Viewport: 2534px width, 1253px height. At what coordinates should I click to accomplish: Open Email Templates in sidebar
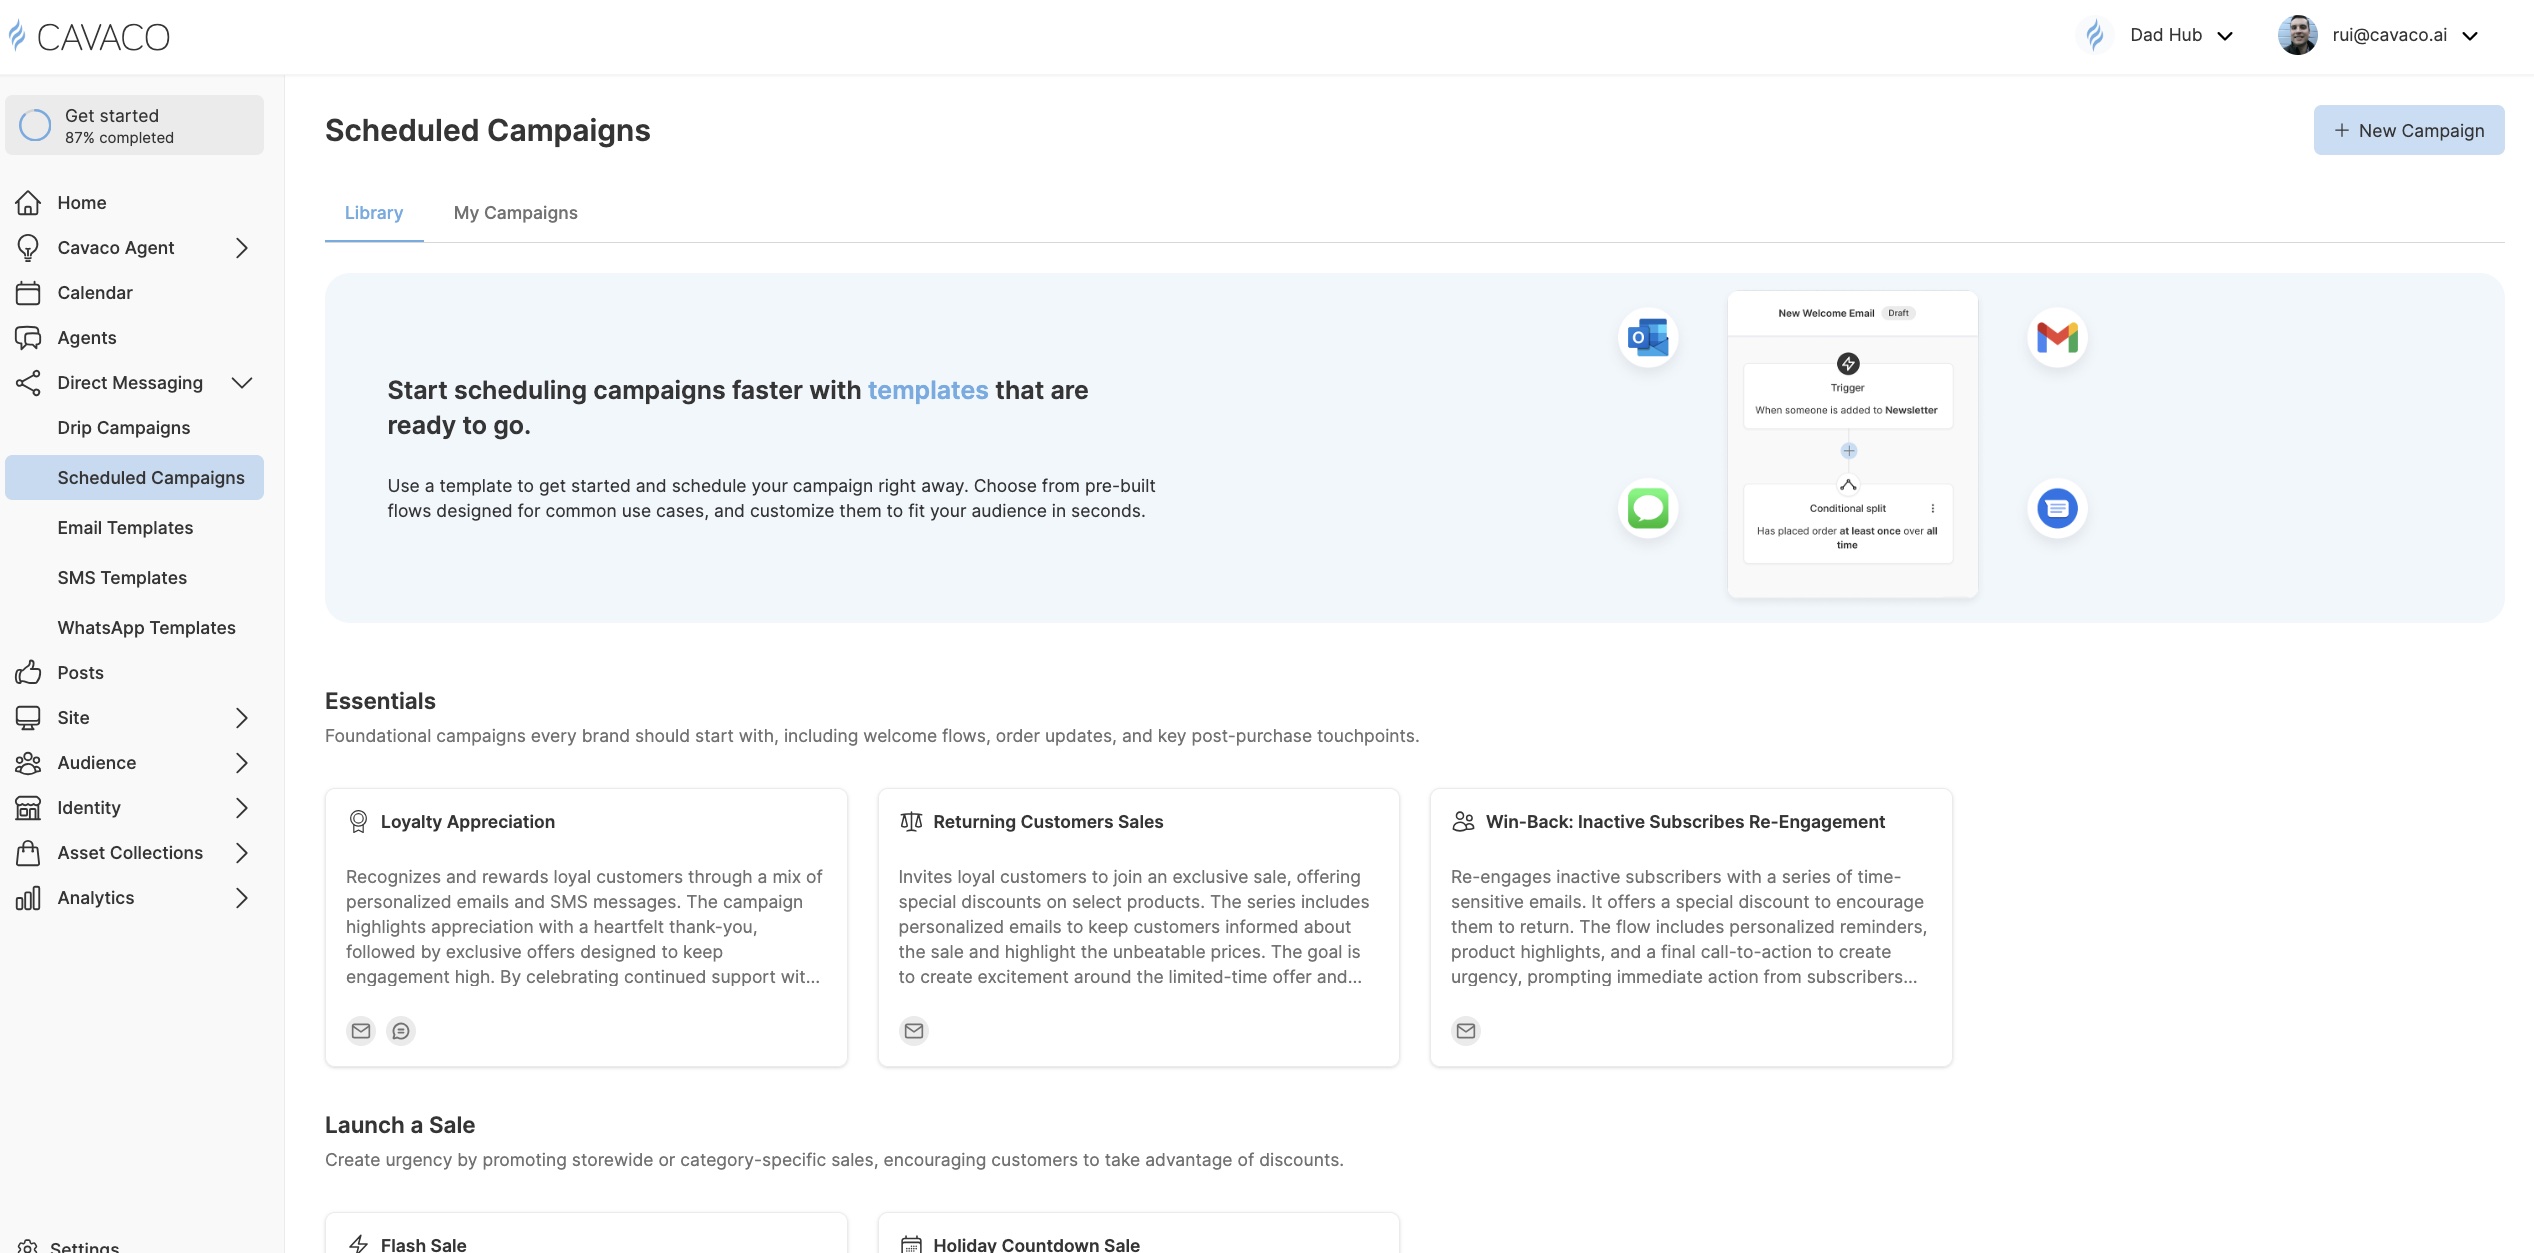point(125,528)
